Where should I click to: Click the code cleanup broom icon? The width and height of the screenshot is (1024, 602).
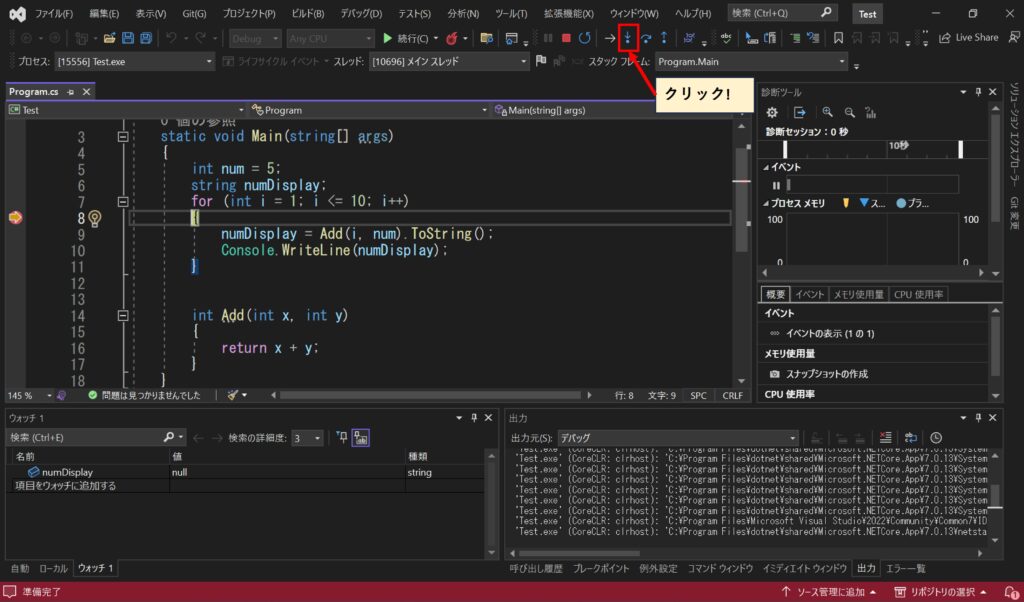click(232, 395)
